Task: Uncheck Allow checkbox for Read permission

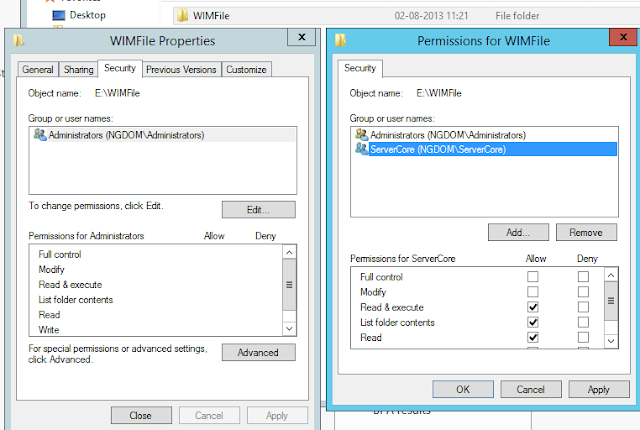Action: coord(533,337)
